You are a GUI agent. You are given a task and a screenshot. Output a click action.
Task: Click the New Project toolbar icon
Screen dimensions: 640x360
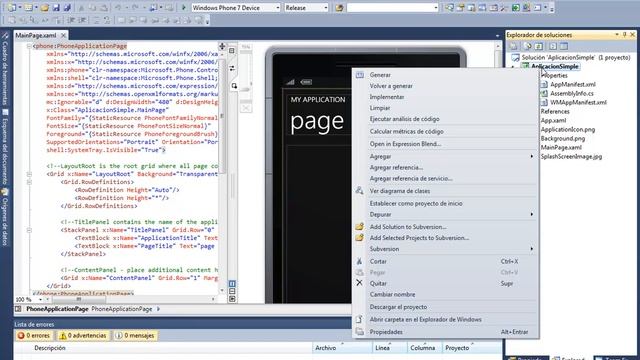(x=11, y=7)
